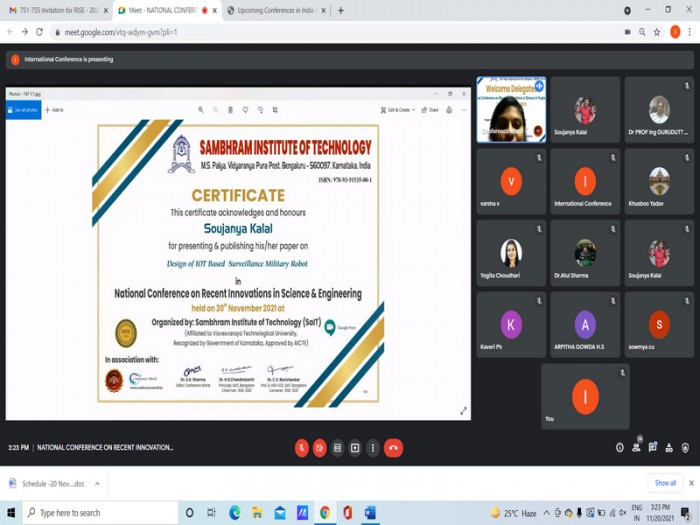Open Microsoft Word from the taskbar

coord(369,513)
